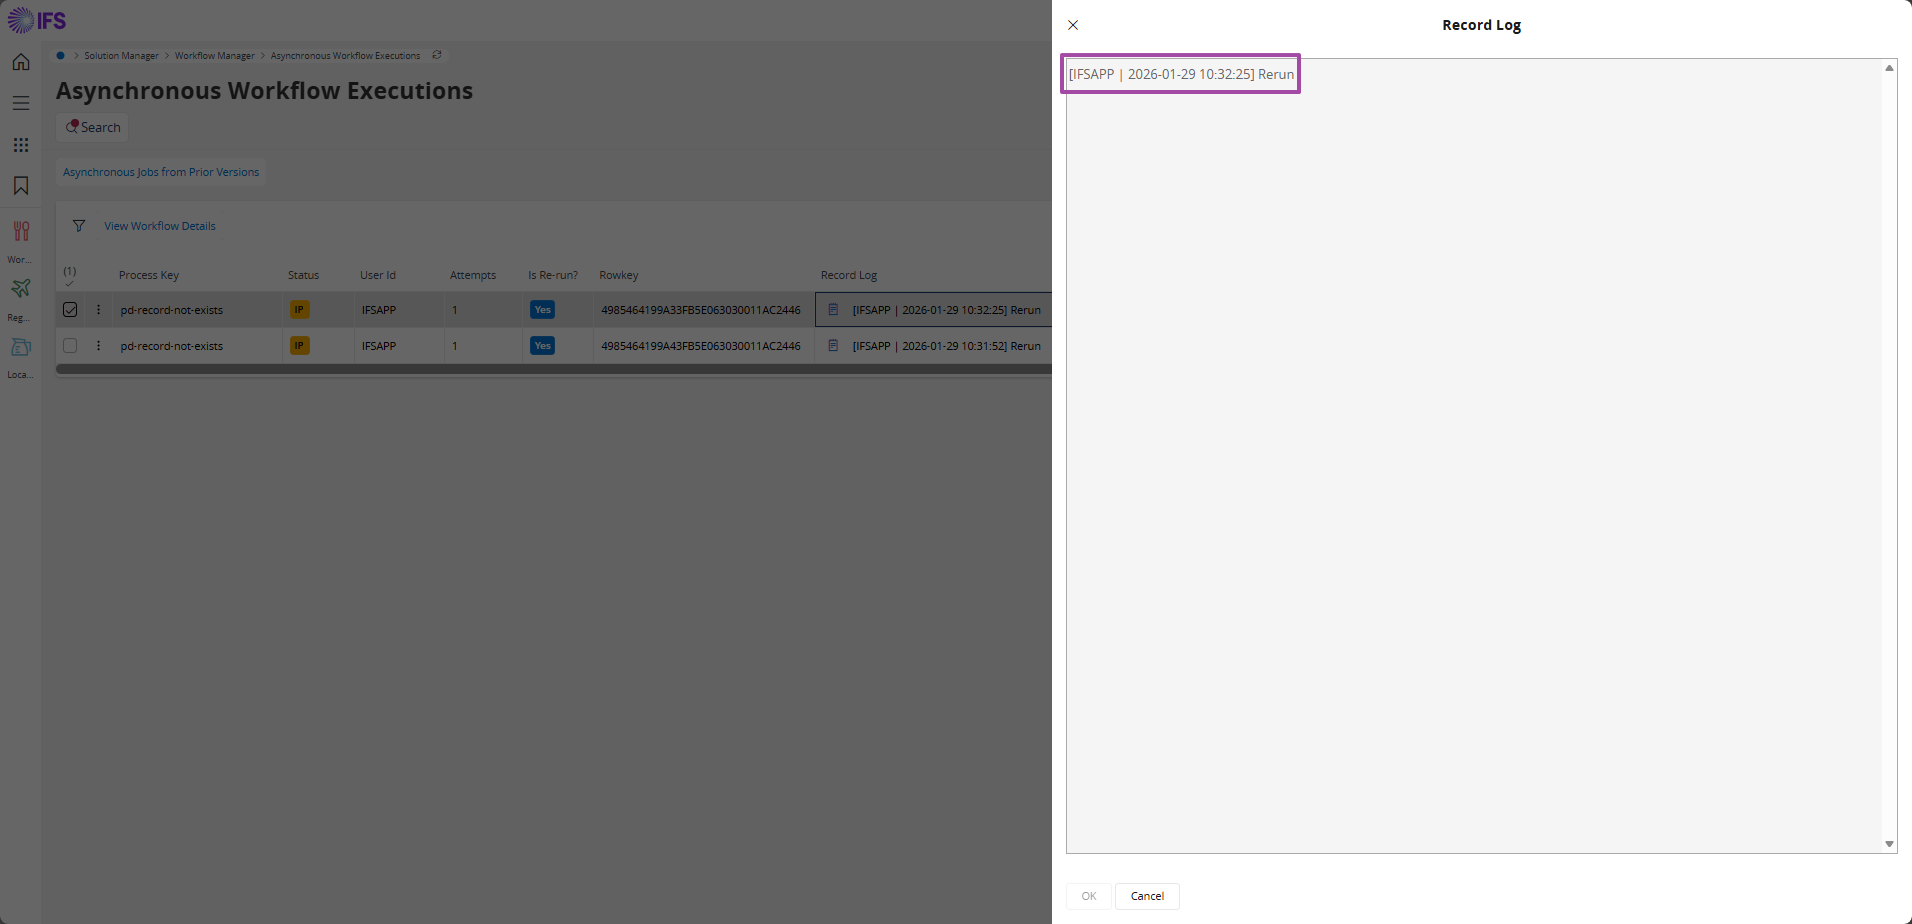Close the Record Log panel with X
The width and height of the screenshot is (1912, 924).
coord(1073,25)
